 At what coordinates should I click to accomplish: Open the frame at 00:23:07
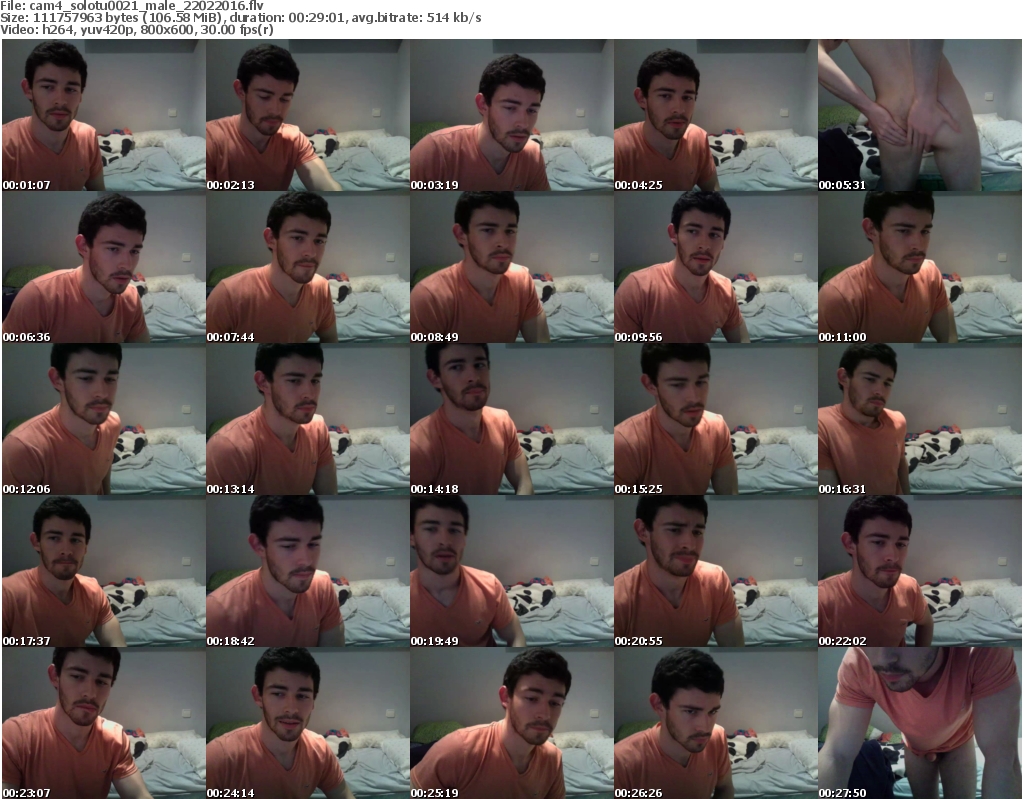[104, 723]
